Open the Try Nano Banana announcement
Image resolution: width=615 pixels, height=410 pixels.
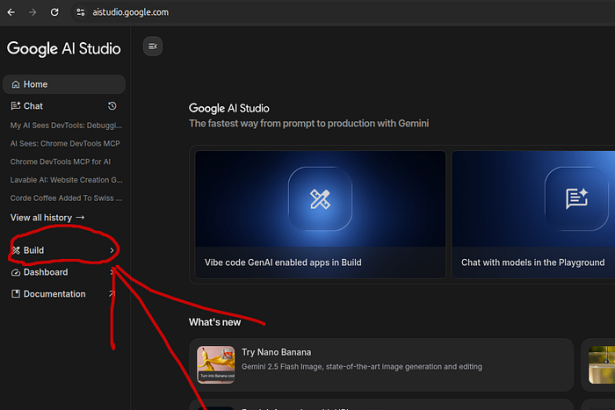pyautogui.click(x=381, y=365)
